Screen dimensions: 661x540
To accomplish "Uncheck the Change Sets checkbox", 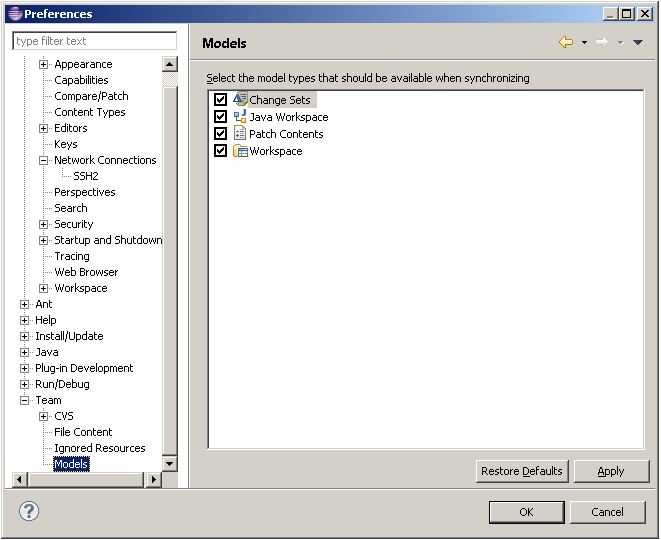I will tap(220, 99).
